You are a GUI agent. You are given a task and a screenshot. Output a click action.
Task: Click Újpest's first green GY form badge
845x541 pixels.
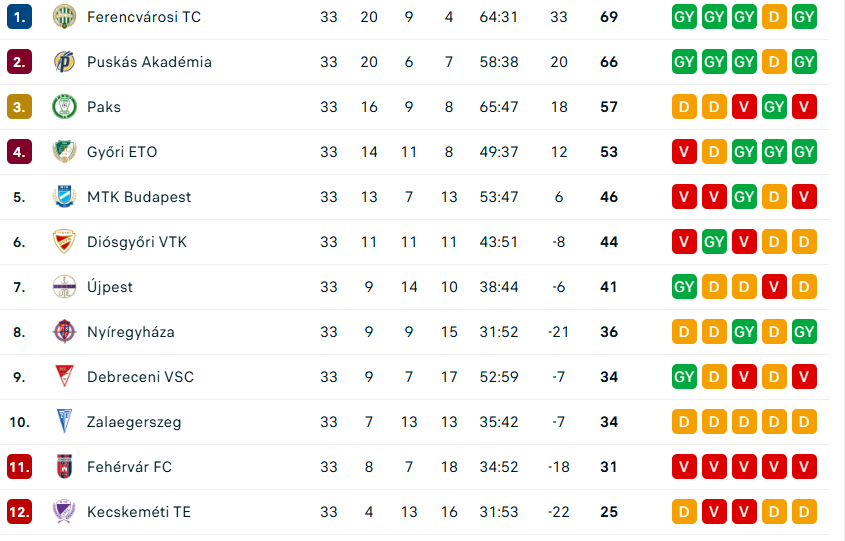684,287
